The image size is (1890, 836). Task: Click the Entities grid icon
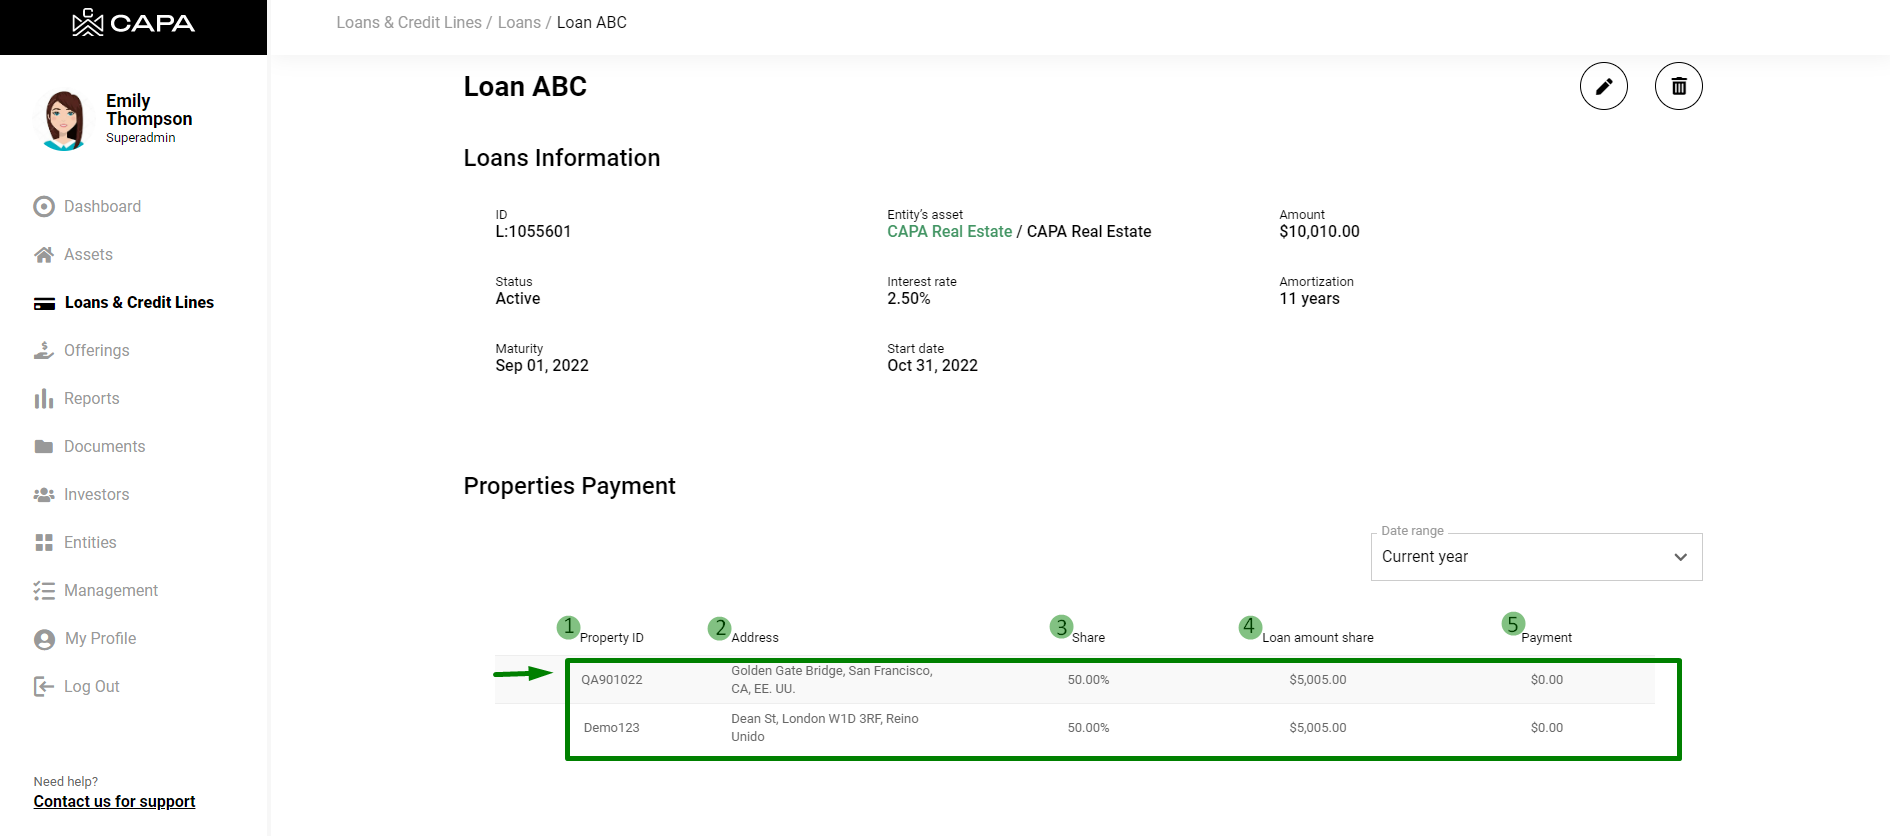(44, 543)
